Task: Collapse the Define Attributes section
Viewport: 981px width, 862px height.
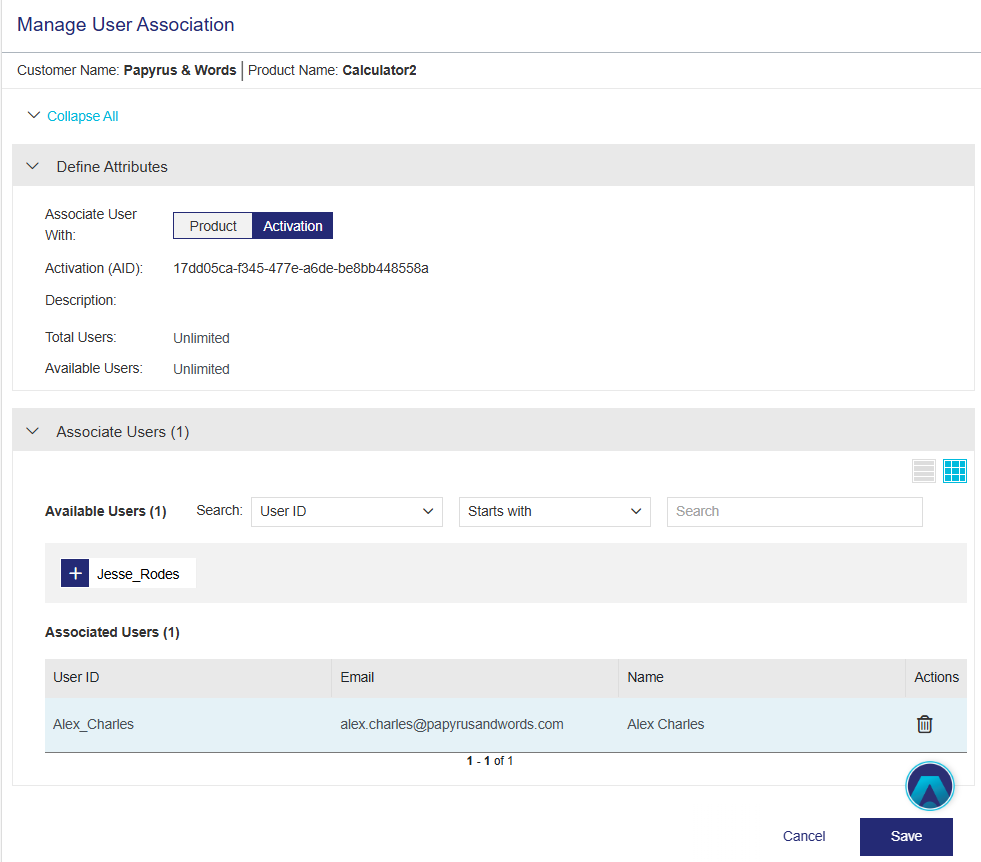Action: coord(33,166)
